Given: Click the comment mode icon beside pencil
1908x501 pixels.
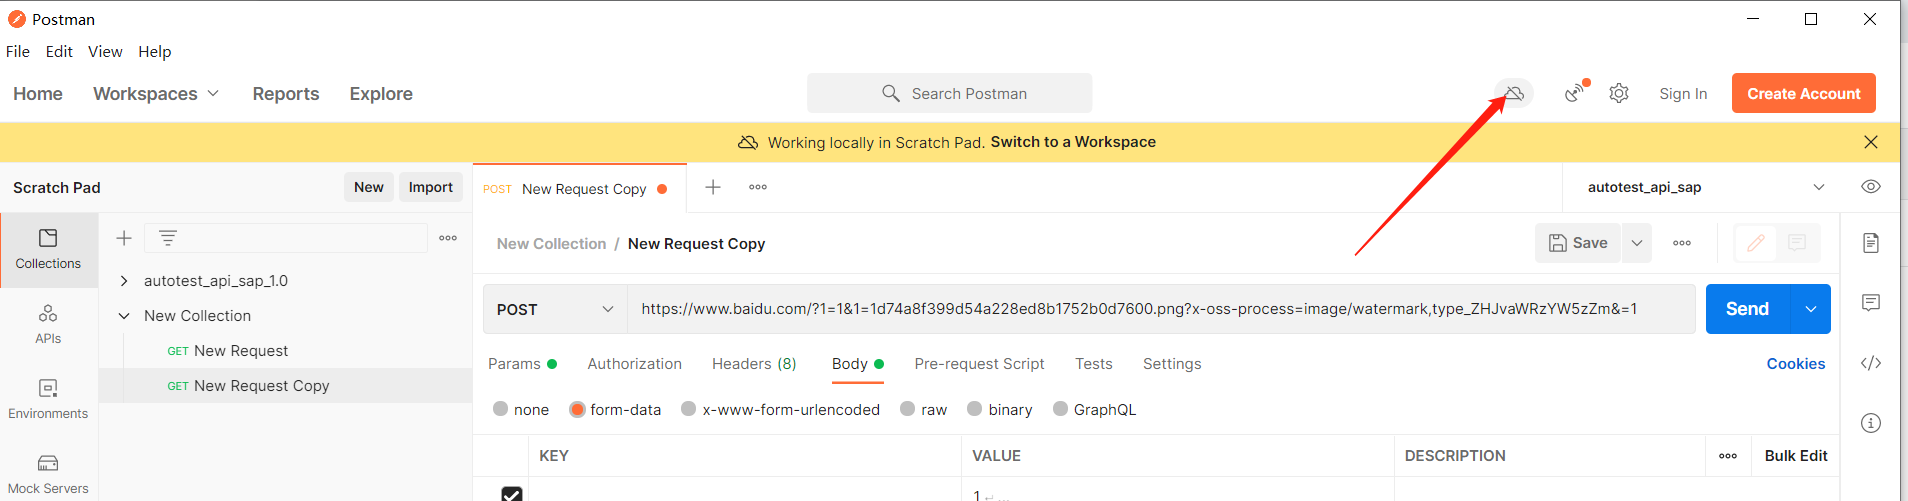Looking at the screenshot, I should click(x=1797, y=243).
